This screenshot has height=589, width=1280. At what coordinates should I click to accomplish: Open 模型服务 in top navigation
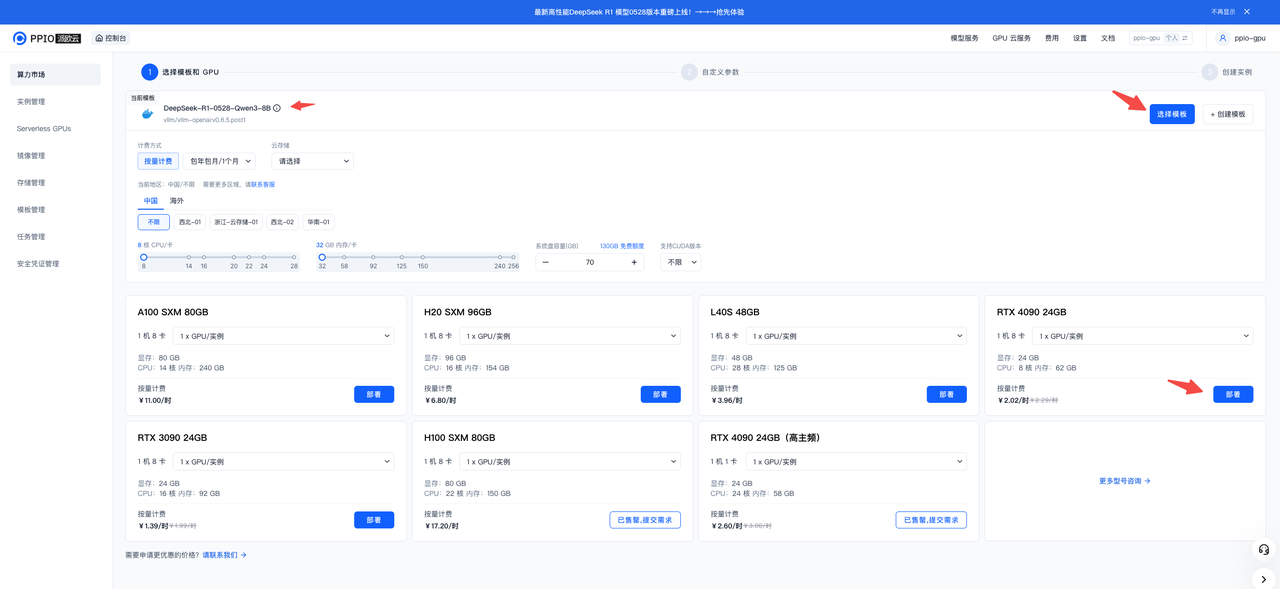(964, 38)
